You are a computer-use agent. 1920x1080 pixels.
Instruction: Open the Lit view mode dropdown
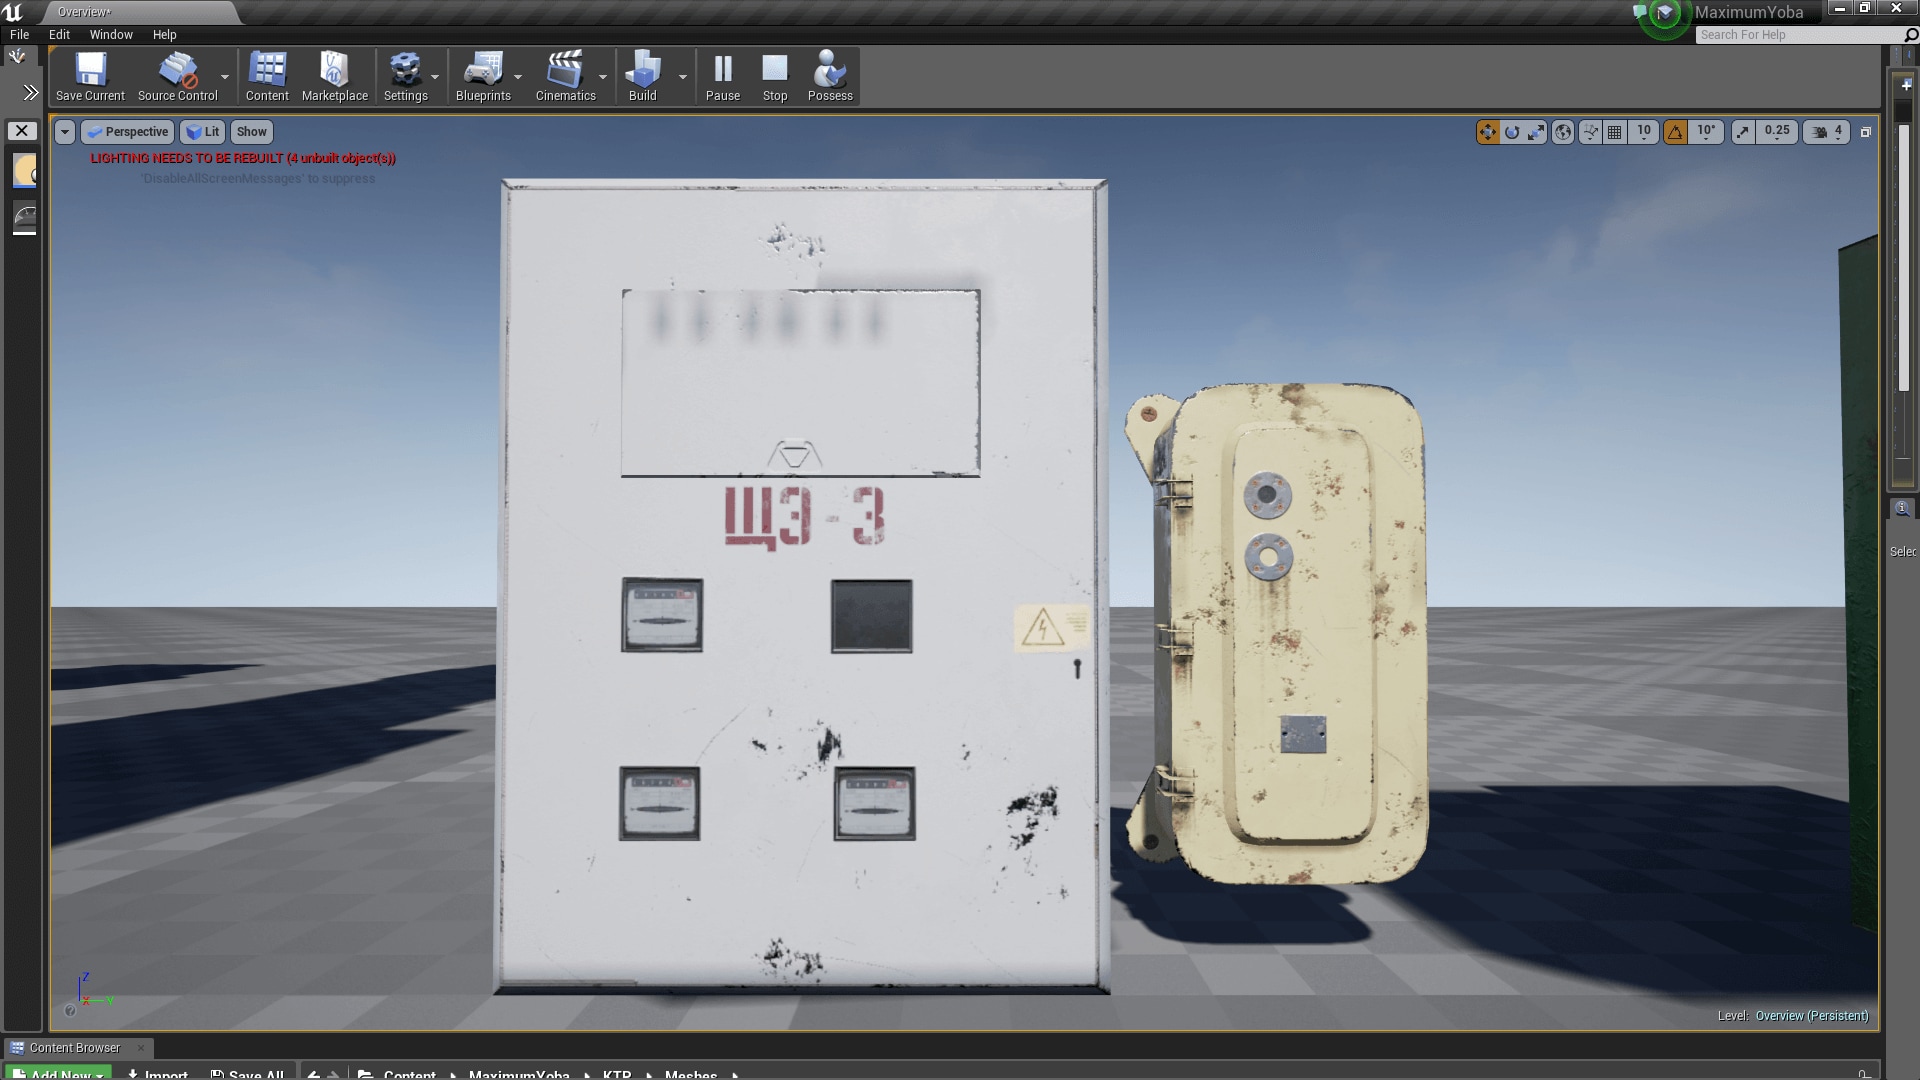point(203,131)
